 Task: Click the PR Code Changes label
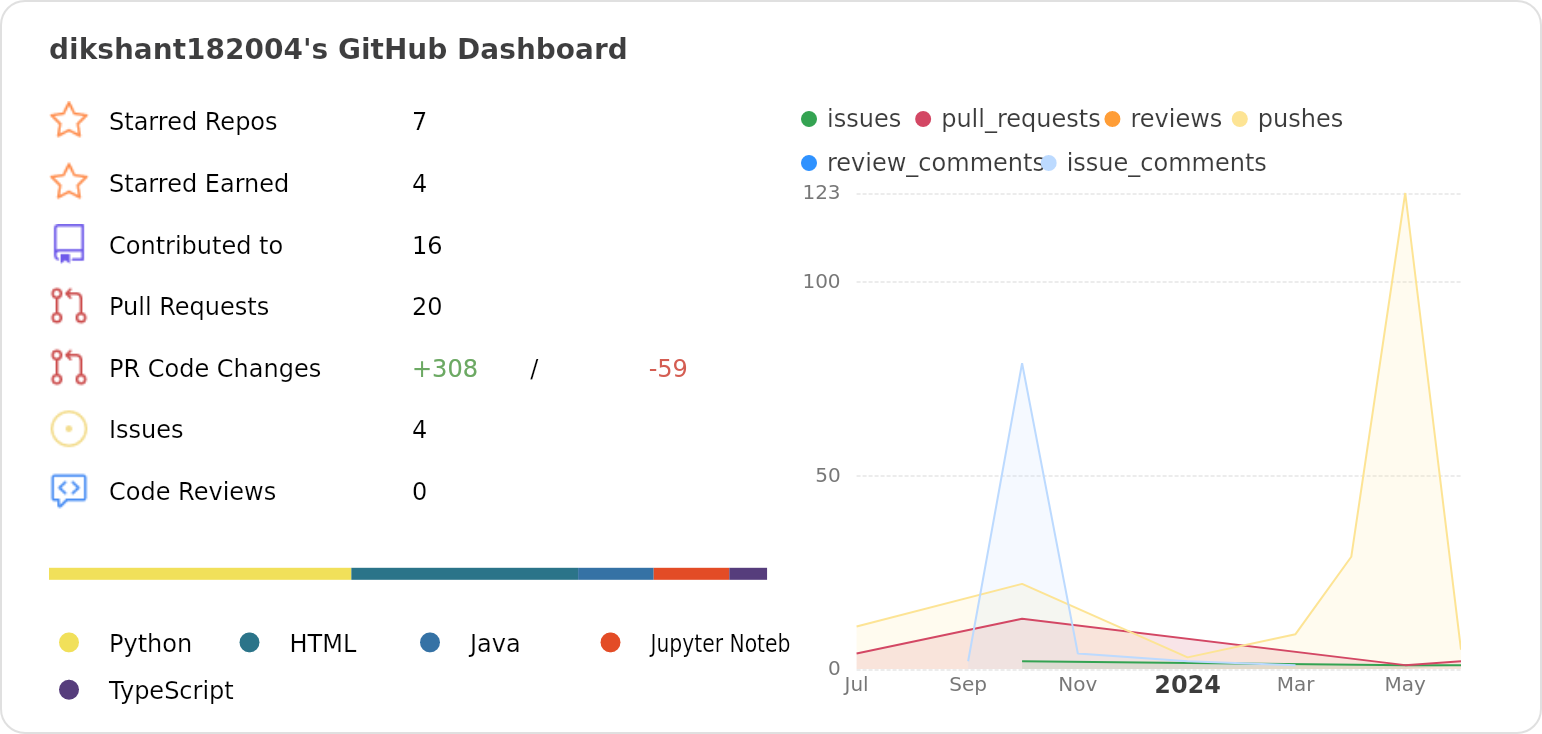pyautogui.click(x=215, y=369)
